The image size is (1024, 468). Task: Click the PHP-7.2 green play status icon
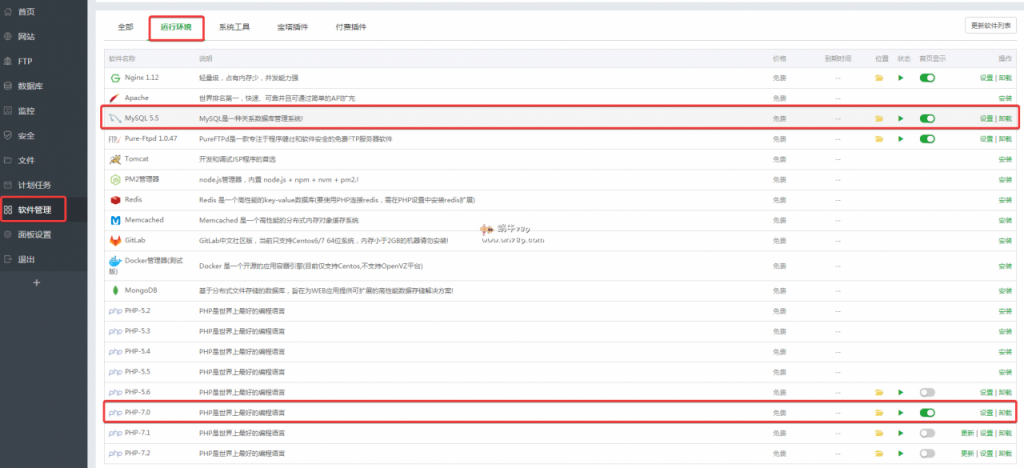click(901, 453)
